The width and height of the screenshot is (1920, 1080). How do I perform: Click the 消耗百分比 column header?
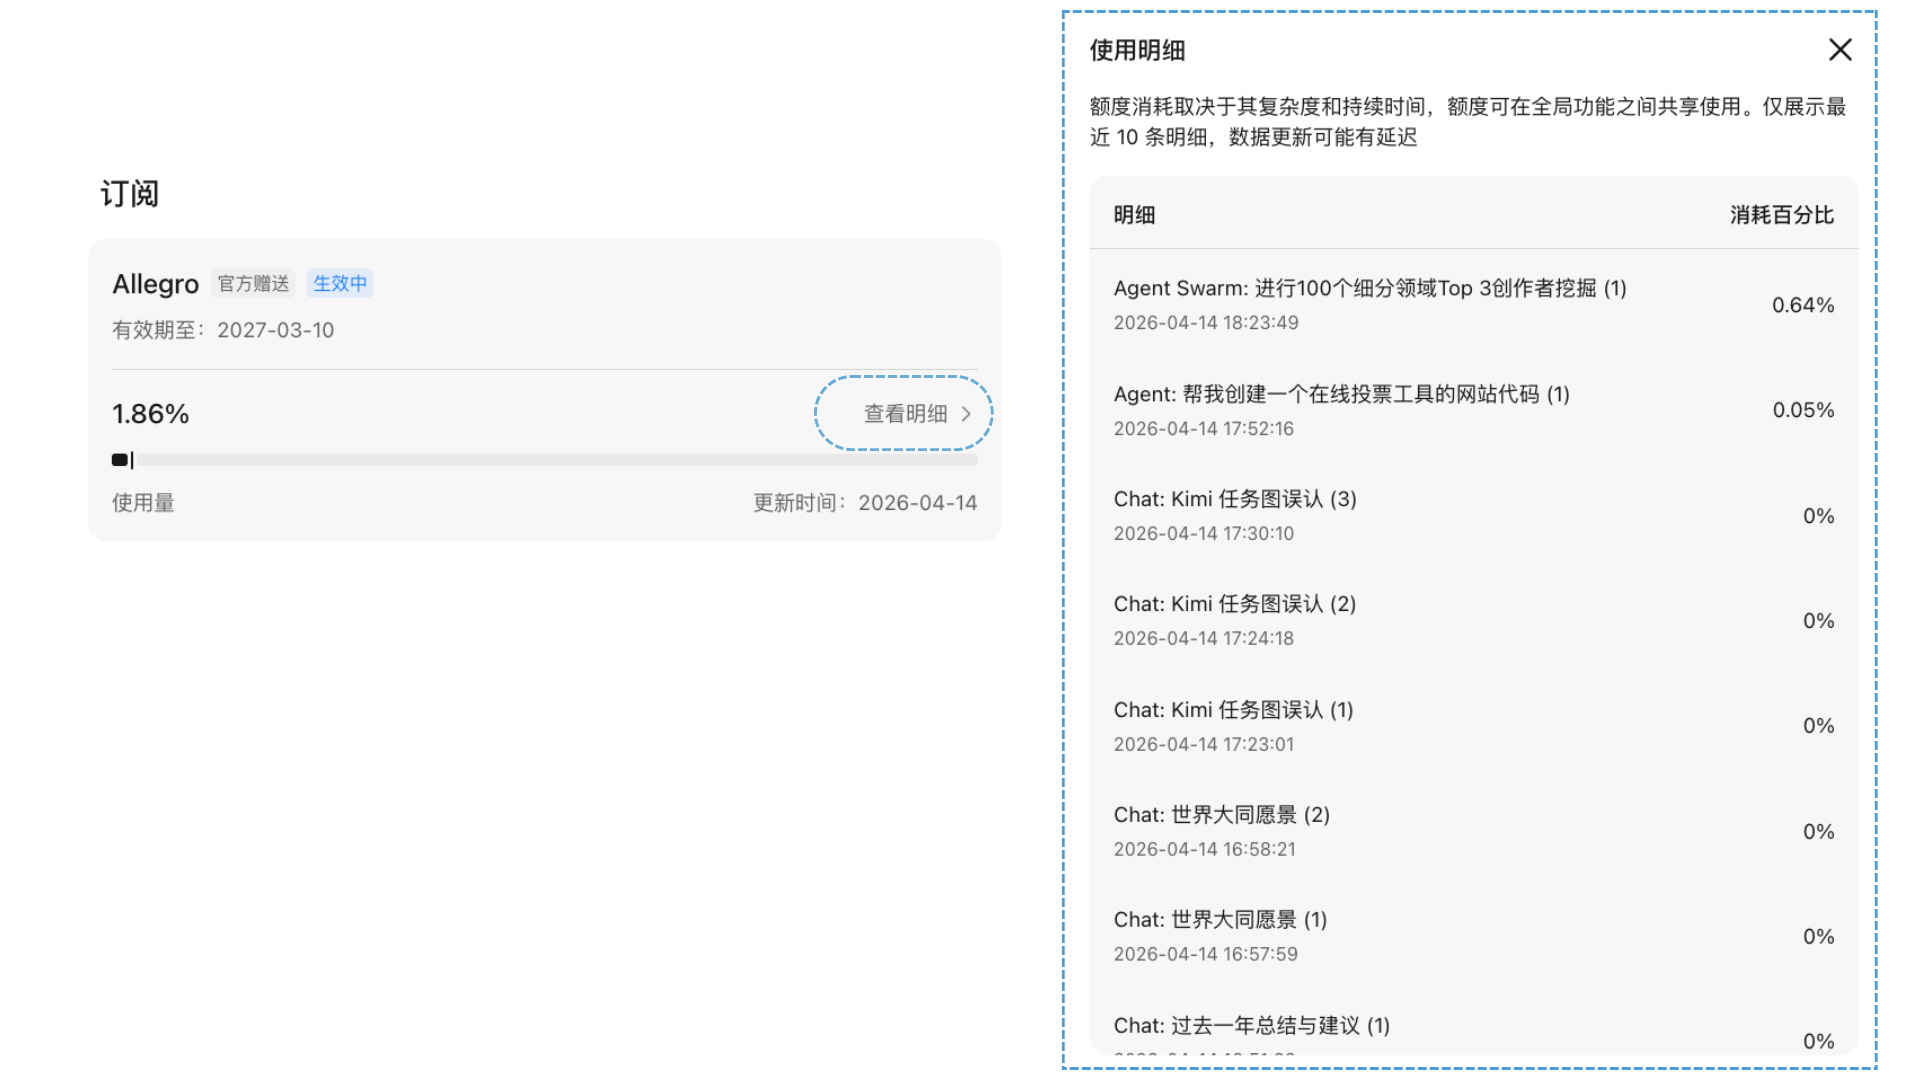tap(1781, 215)
